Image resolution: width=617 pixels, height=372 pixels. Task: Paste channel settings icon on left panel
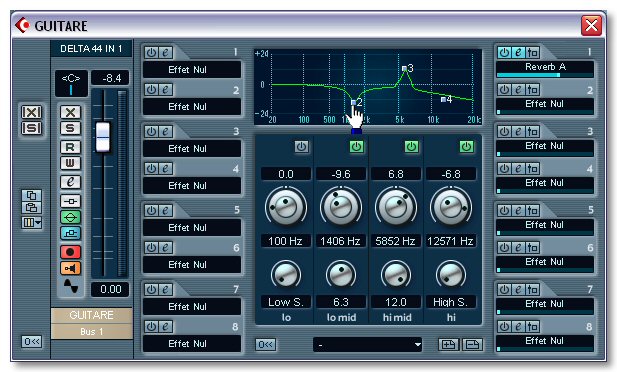[31, 207]
